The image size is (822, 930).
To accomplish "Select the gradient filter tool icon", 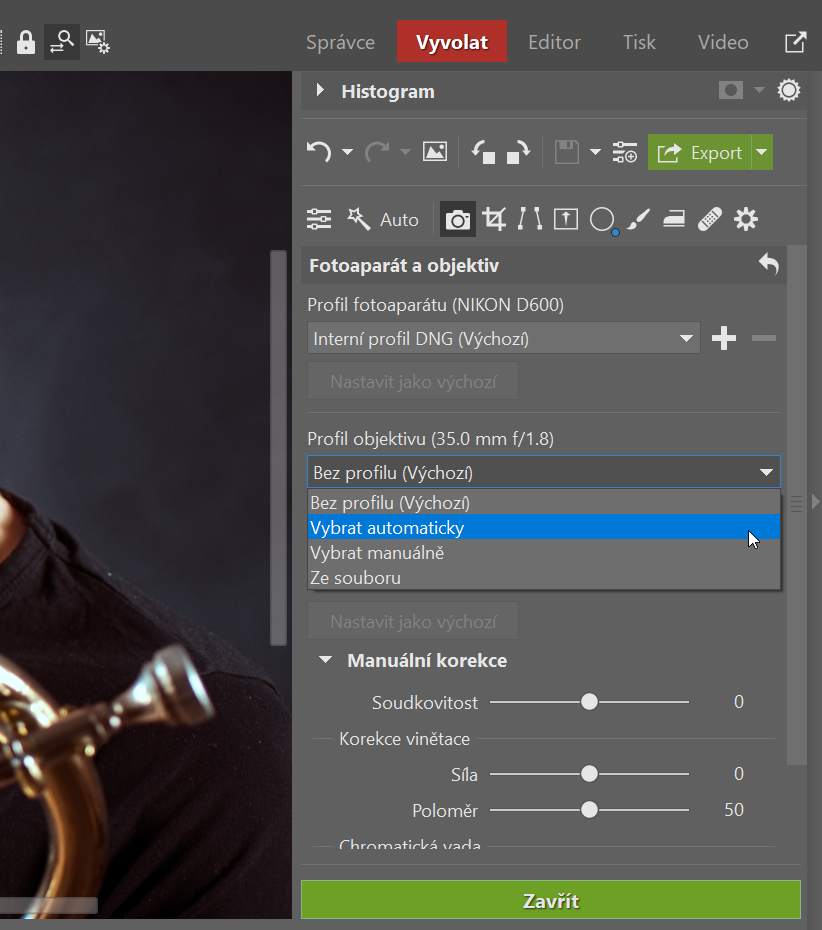I will click(x=674, y=219).
